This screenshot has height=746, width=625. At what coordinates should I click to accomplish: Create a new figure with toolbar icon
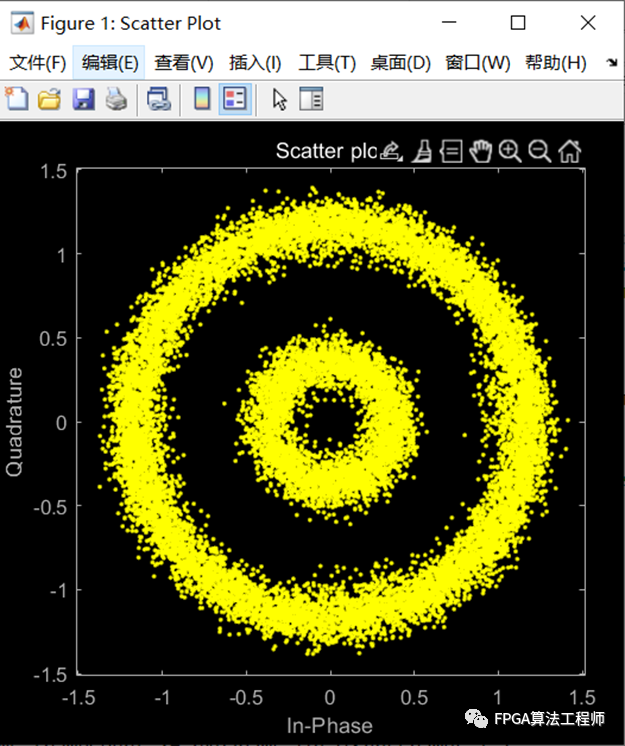pos(17,99)
